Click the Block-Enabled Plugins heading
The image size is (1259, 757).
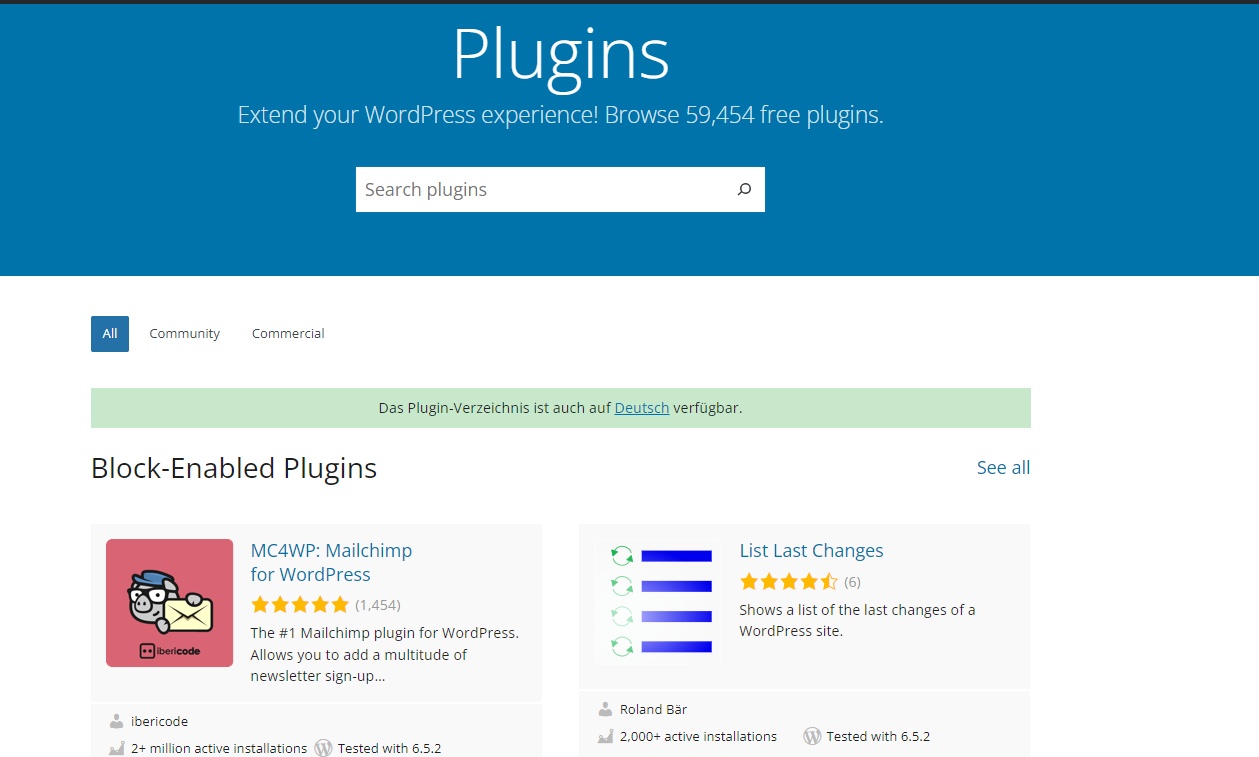pyautogui.click(x=234, y=468)
